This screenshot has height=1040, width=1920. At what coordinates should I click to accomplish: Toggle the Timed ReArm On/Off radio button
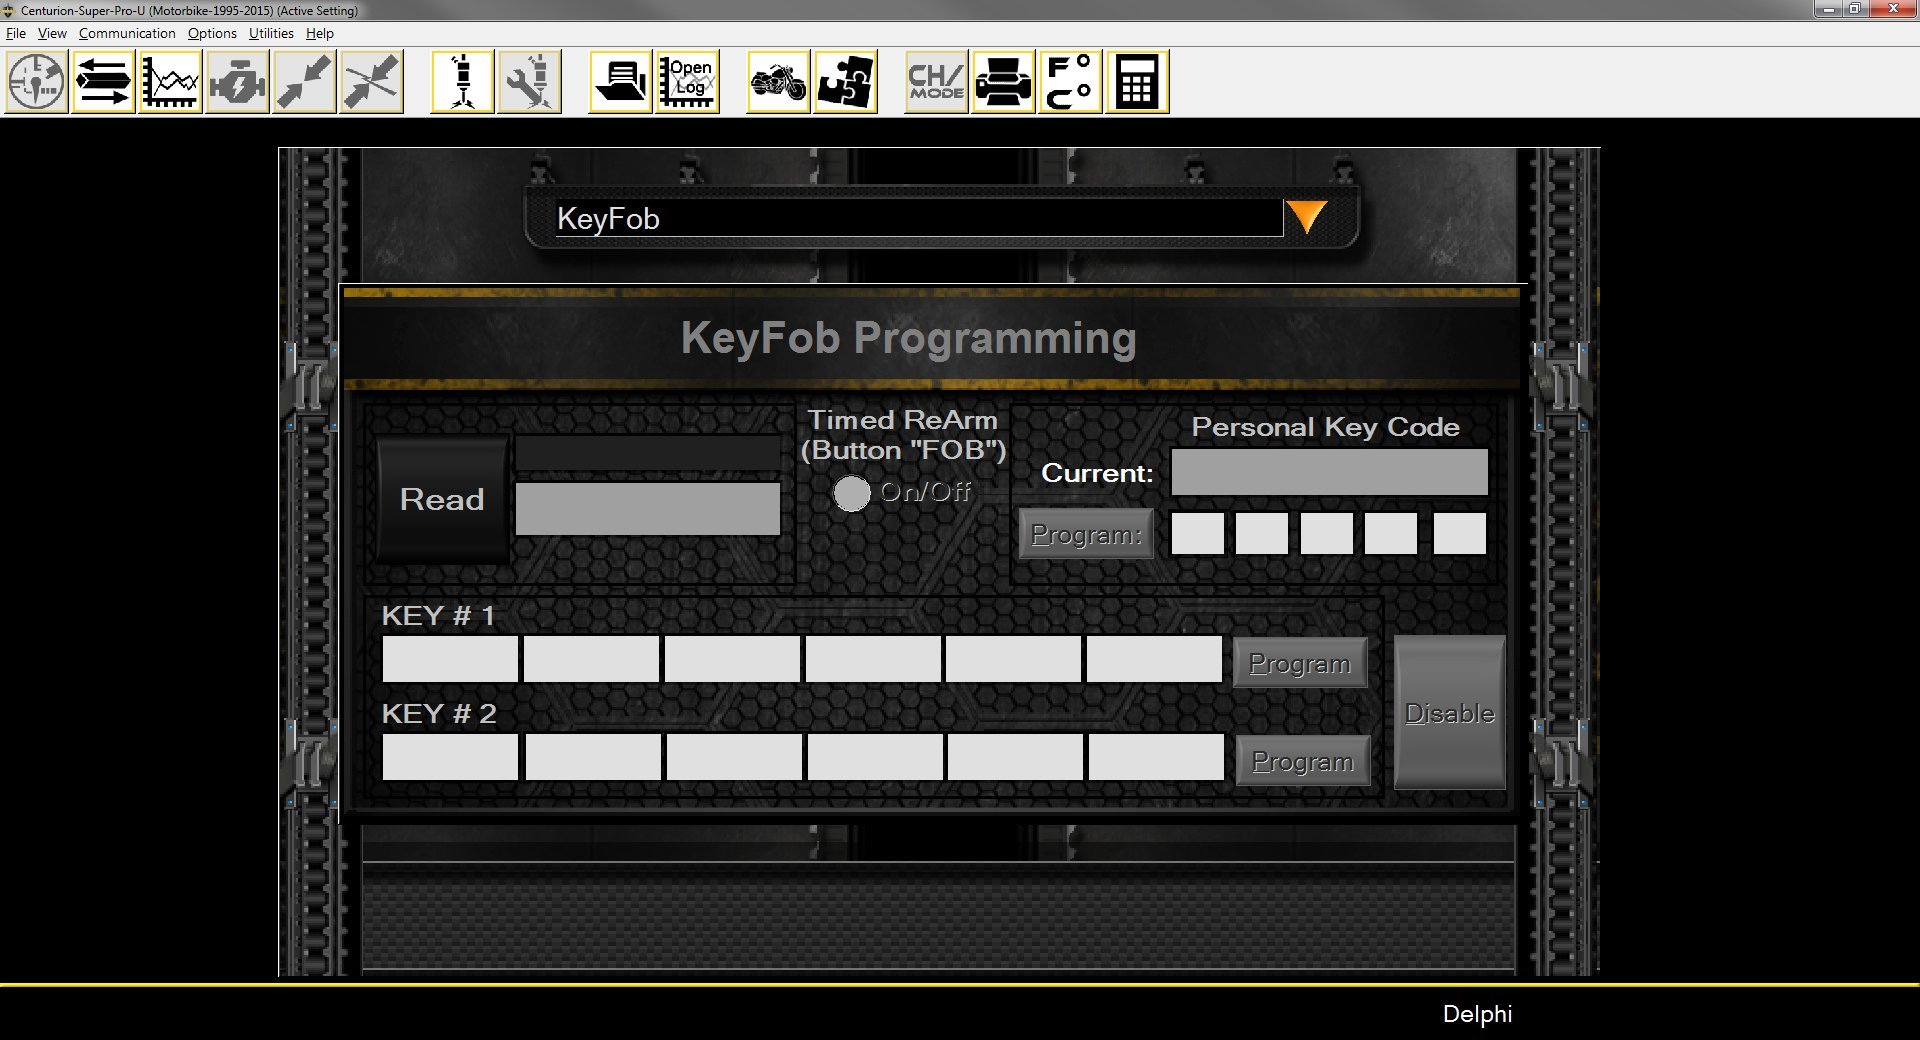(x=852, y=492)
